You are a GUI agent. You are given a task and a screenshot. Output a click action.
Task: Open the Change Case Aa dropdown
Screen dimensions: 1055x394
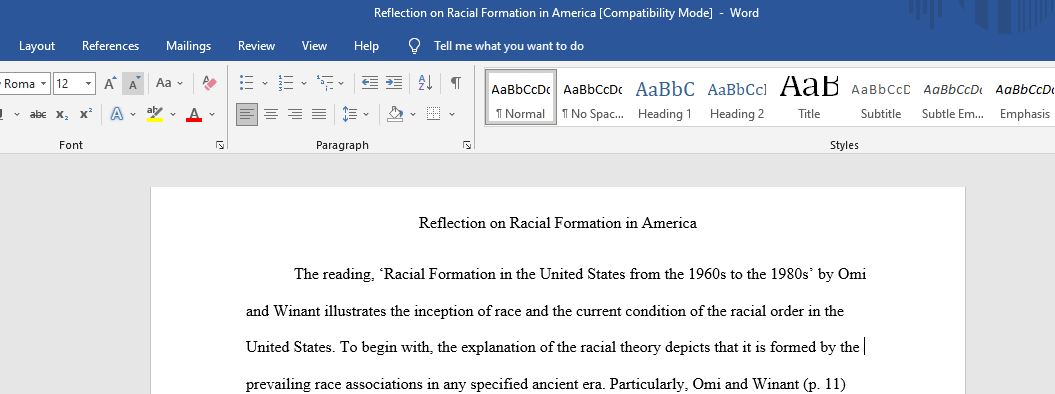coord(170,83)
